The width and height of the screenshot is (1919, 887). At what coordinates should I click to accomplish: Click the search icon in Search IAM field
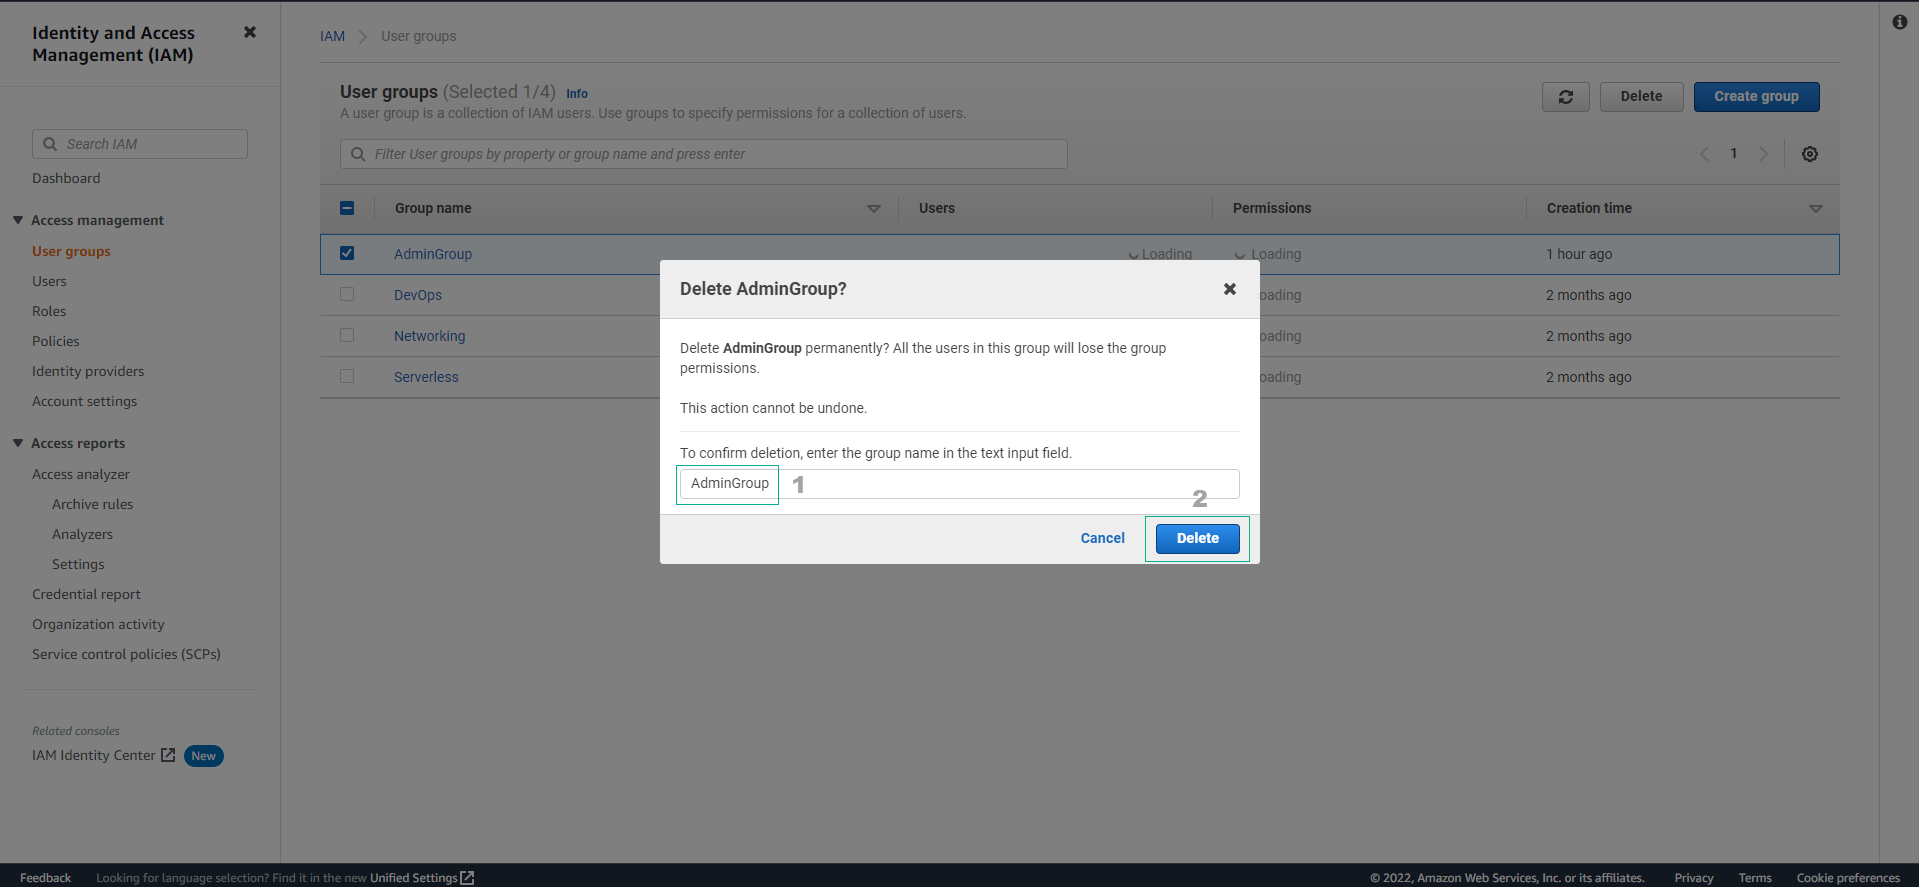(x=50, y=144)
